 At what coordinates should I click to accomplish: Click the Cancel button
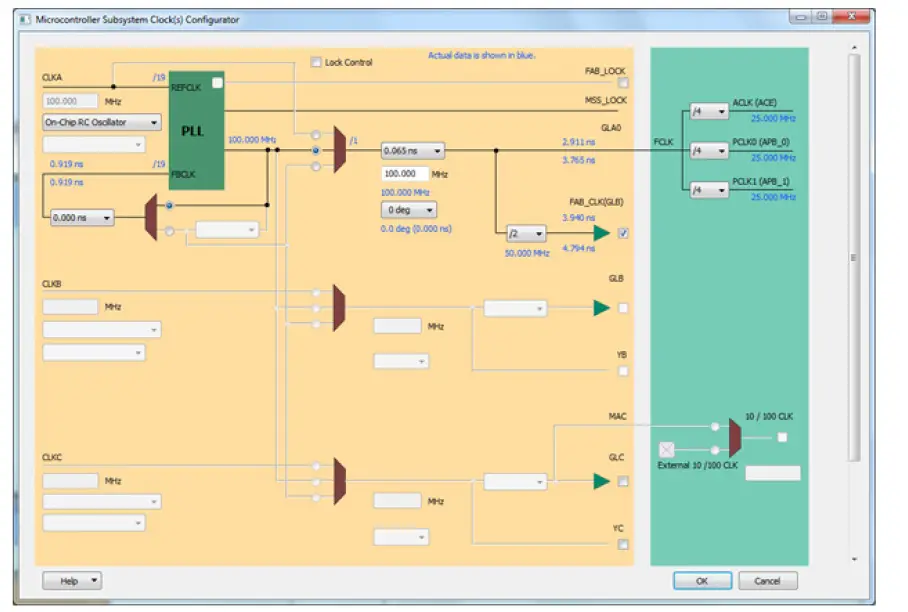point(766,581)
